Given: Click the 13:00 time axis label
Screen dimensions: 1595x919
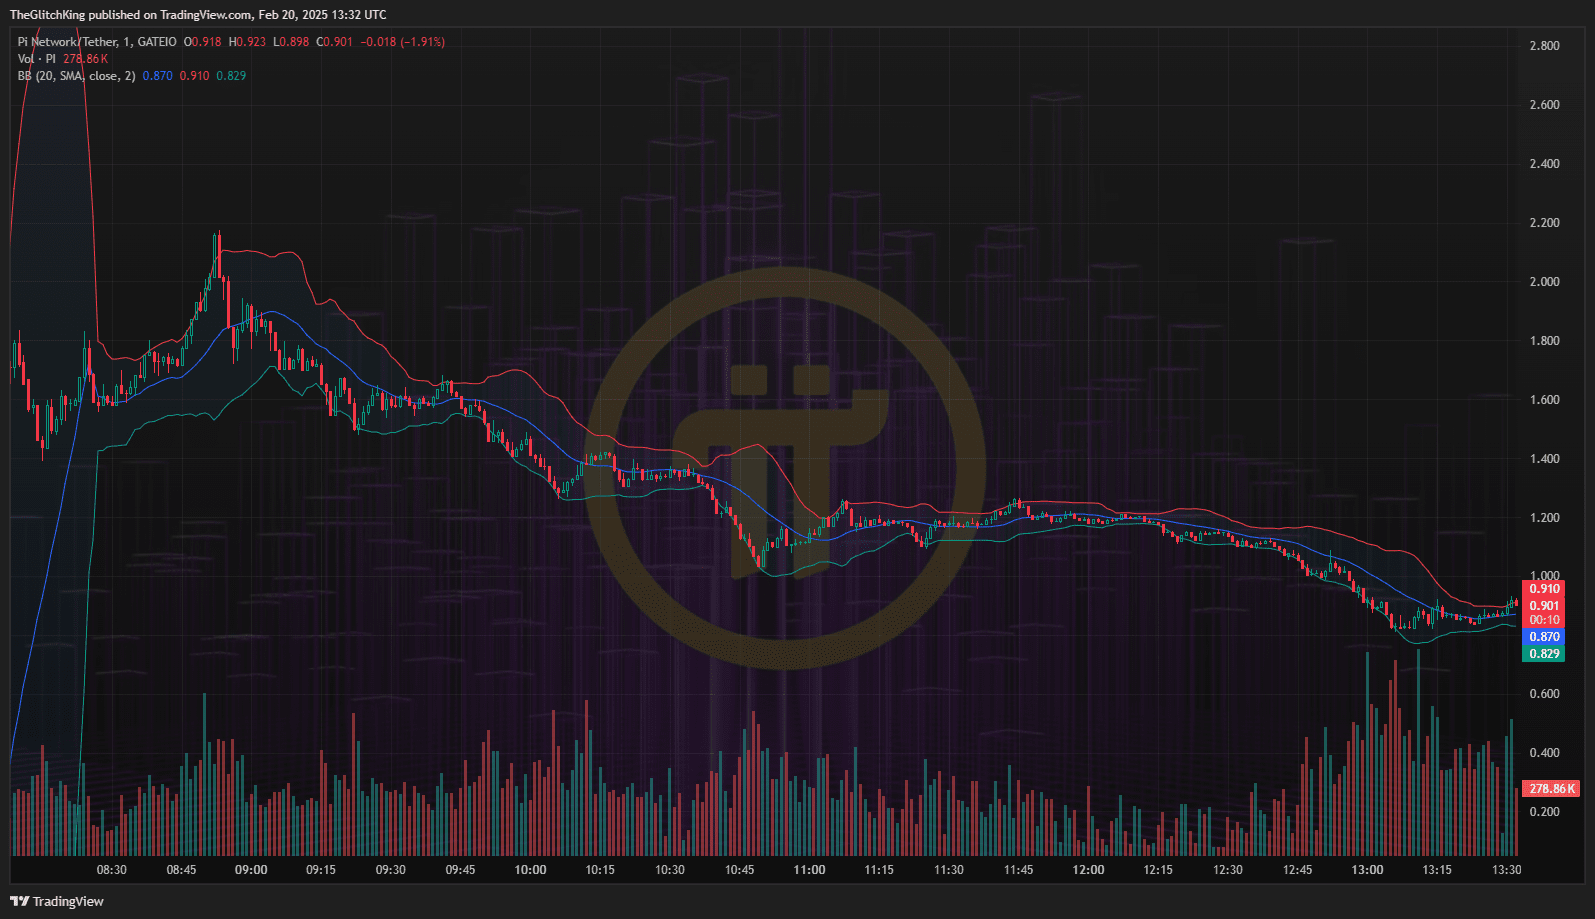Looking at the screenshot, I should click(1367, 870).
